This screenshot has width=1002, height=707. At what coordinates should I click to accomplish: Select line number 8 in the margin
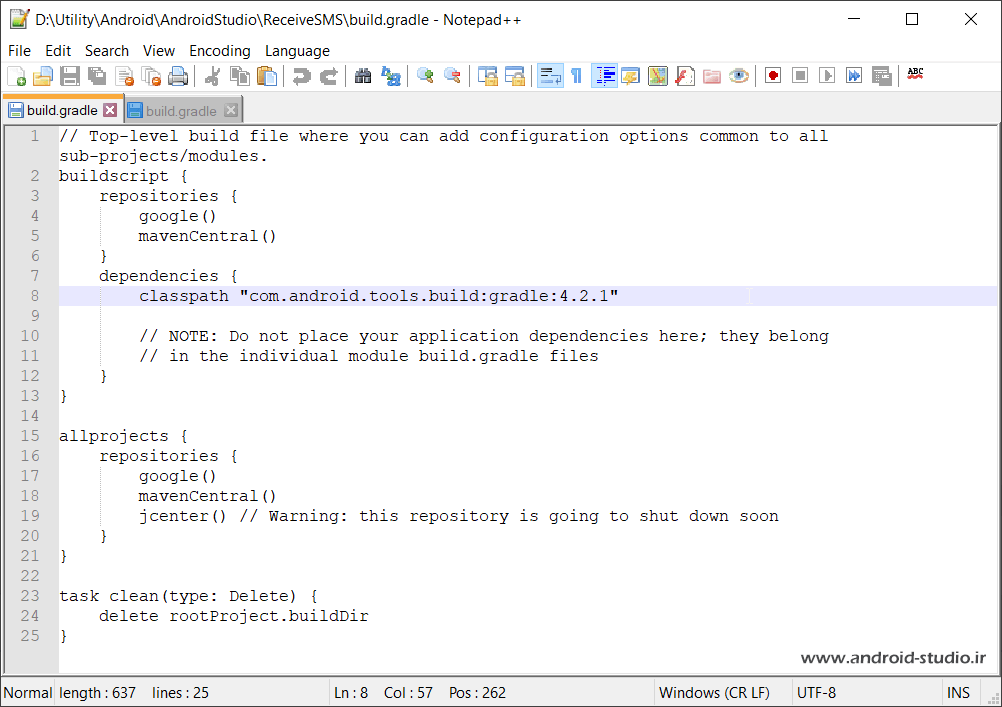(34, 295)
